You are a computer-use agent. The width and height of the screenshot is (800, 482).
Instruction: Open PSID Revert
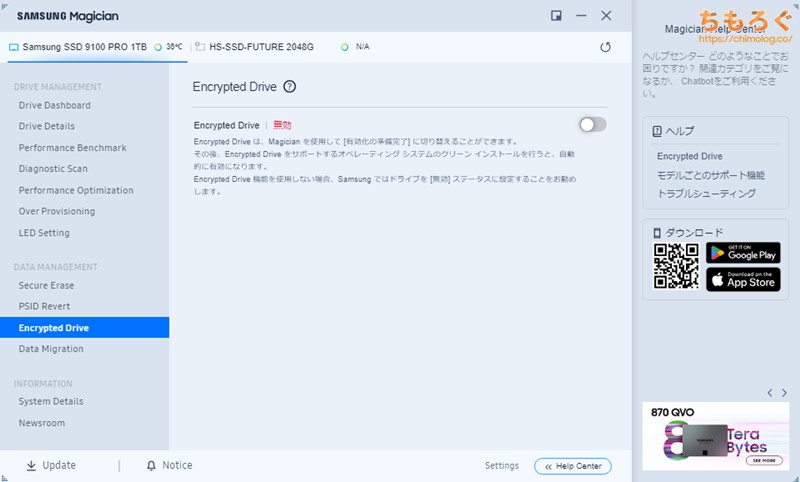pos(44,306)
